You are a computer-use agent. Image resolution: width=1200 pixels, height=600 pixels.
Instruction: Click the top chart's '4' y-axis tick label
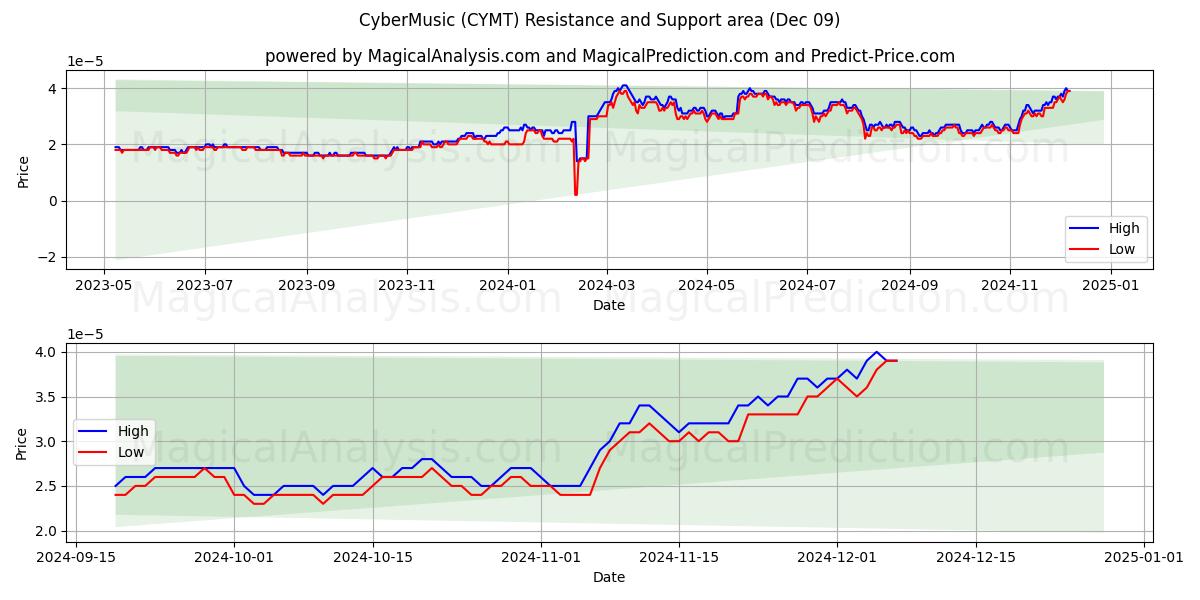(x=54, y=89)
